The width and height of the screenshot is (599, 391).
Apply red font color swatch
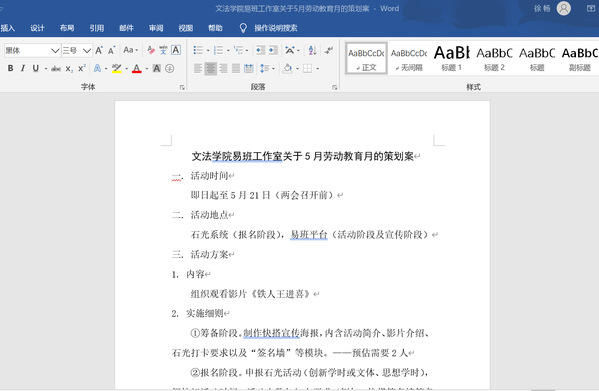click(137, 69)
